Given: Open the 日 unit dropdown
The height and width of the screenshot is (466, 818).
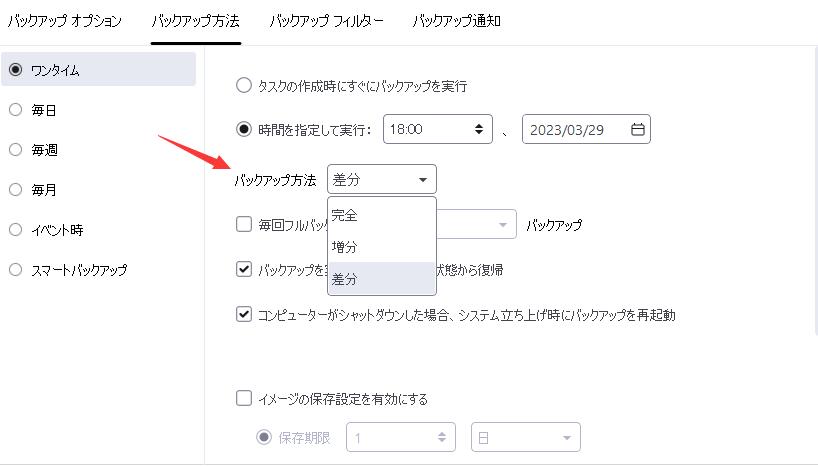Looking at the screenshot, I should click(x=525, y=437).
